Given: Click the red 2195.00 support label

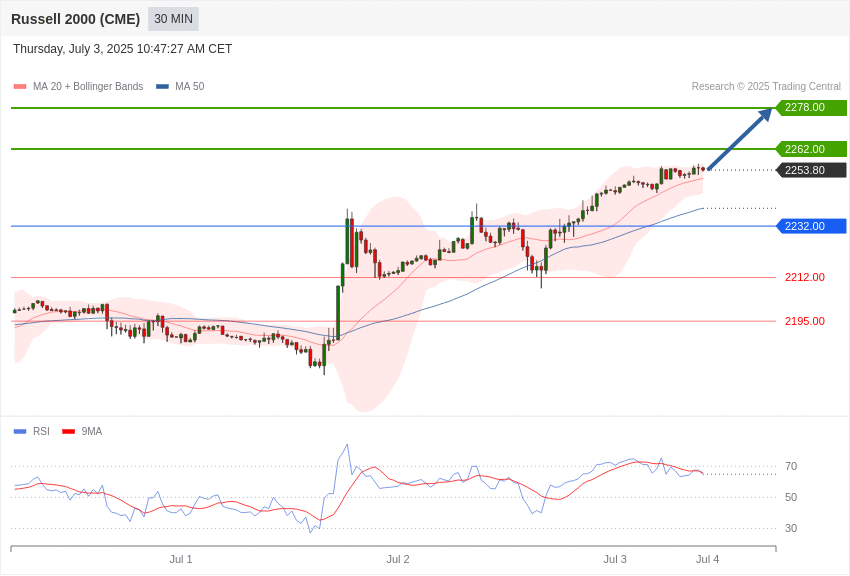Looking at the screenshot, I should click(804, 321).
